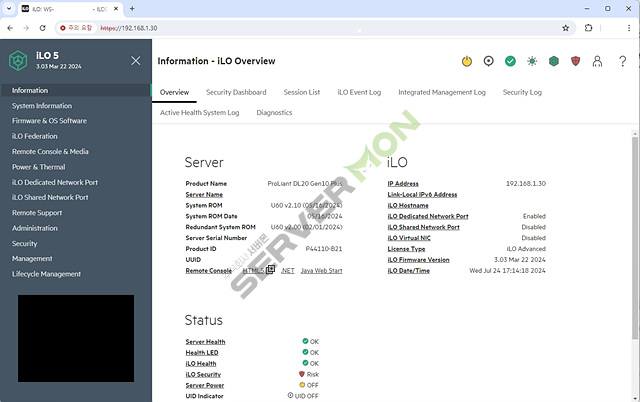The height and width of the screenshot is (402, 640).
Task: Open Lifecycle Management section
Action: click(46, 274)
